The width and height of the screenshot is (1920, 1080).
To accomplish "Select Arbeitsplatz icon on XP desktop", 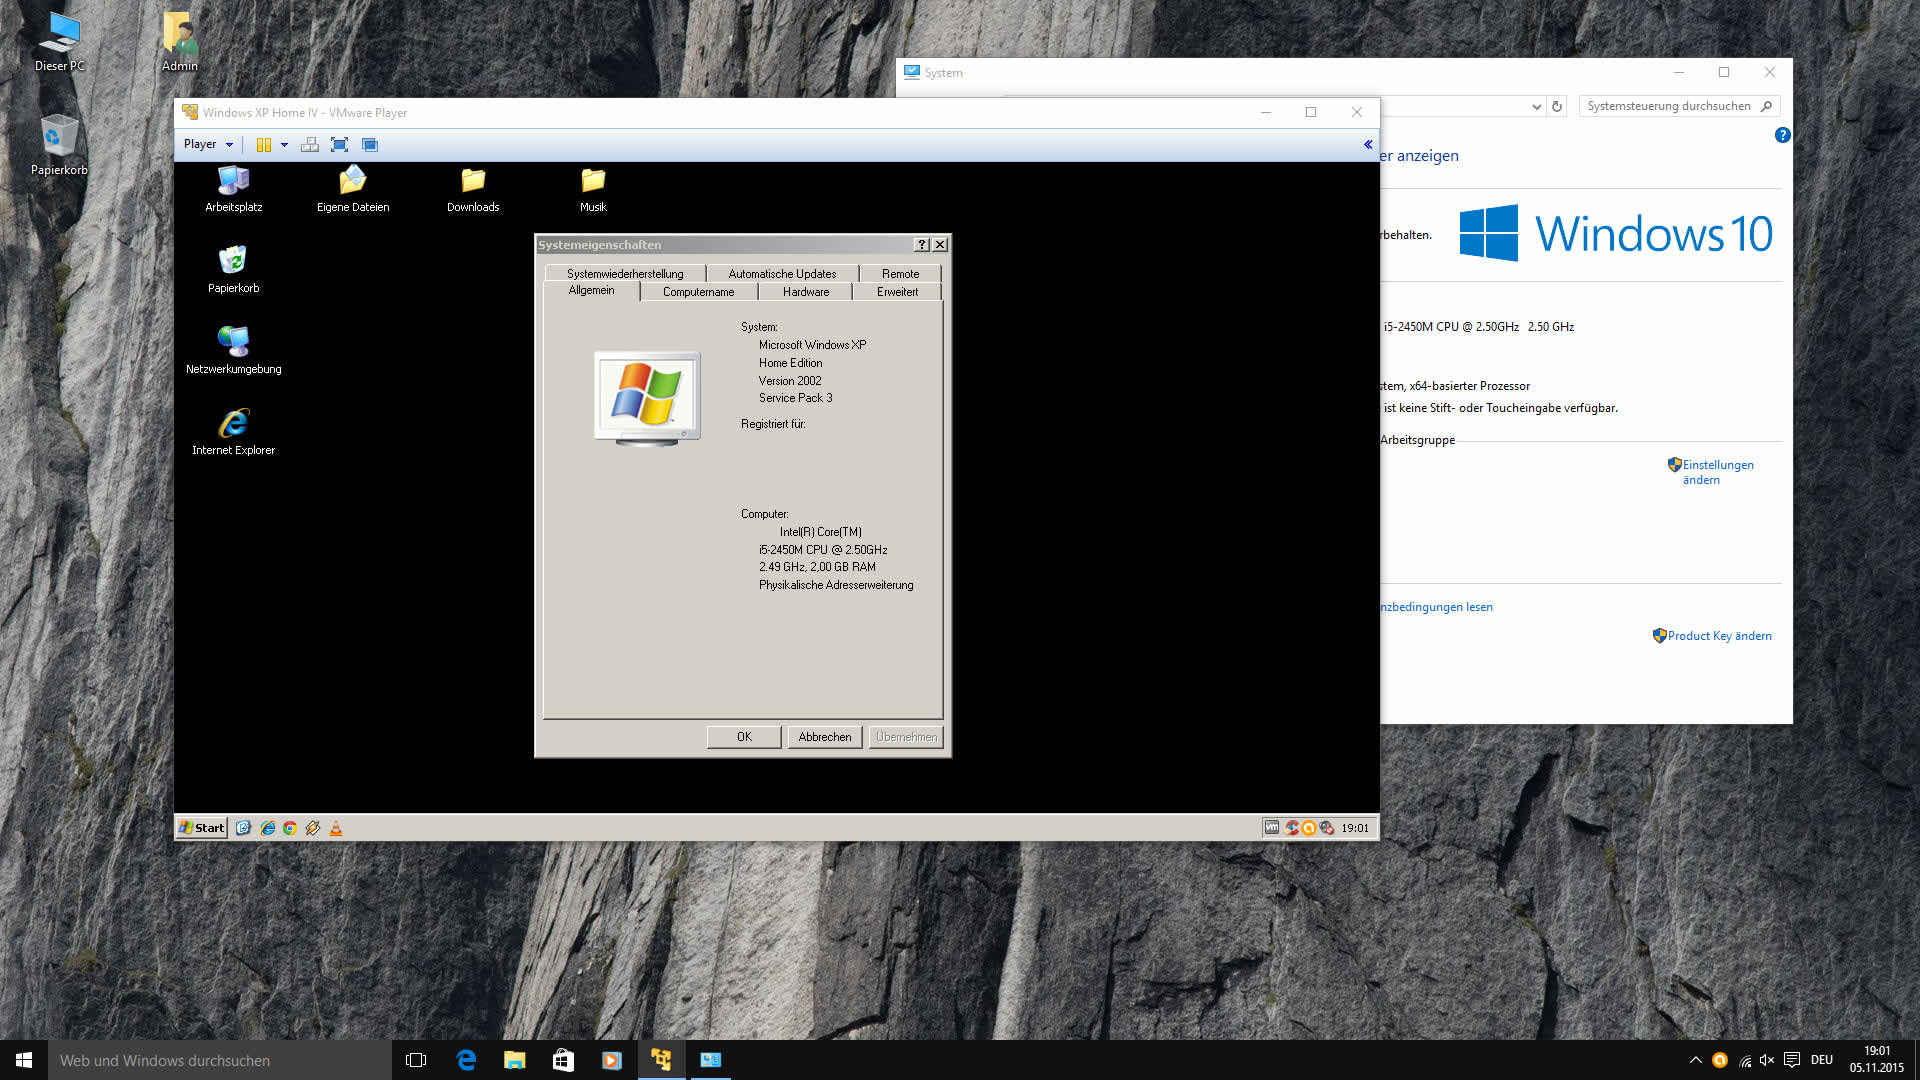I will click(233, 189).
